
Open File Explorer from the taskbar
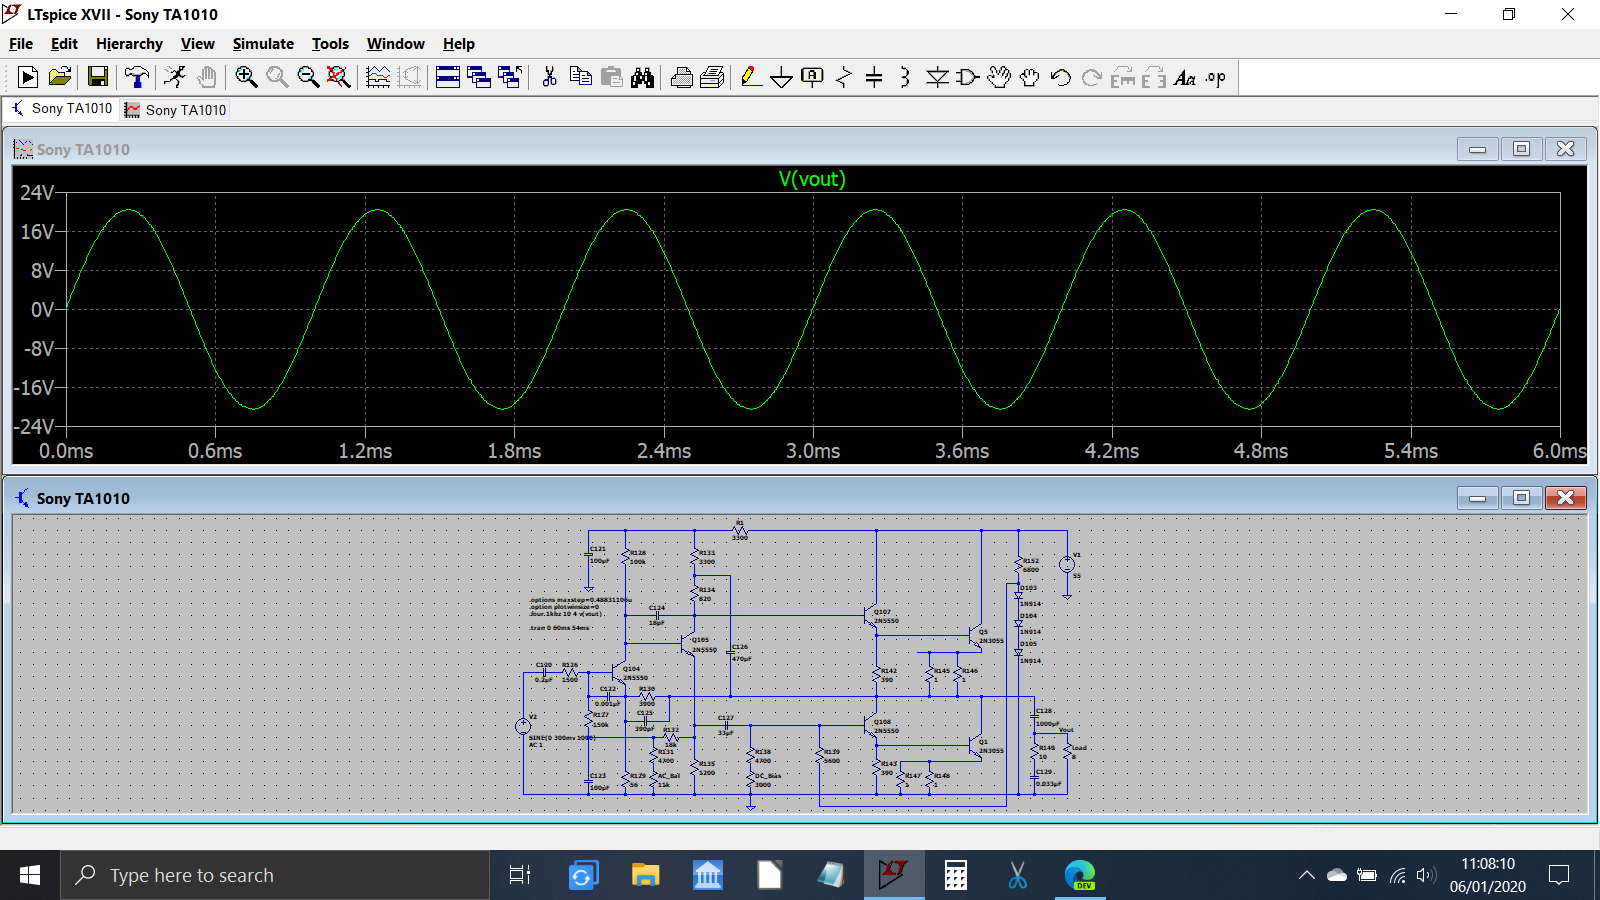(645, 875)
